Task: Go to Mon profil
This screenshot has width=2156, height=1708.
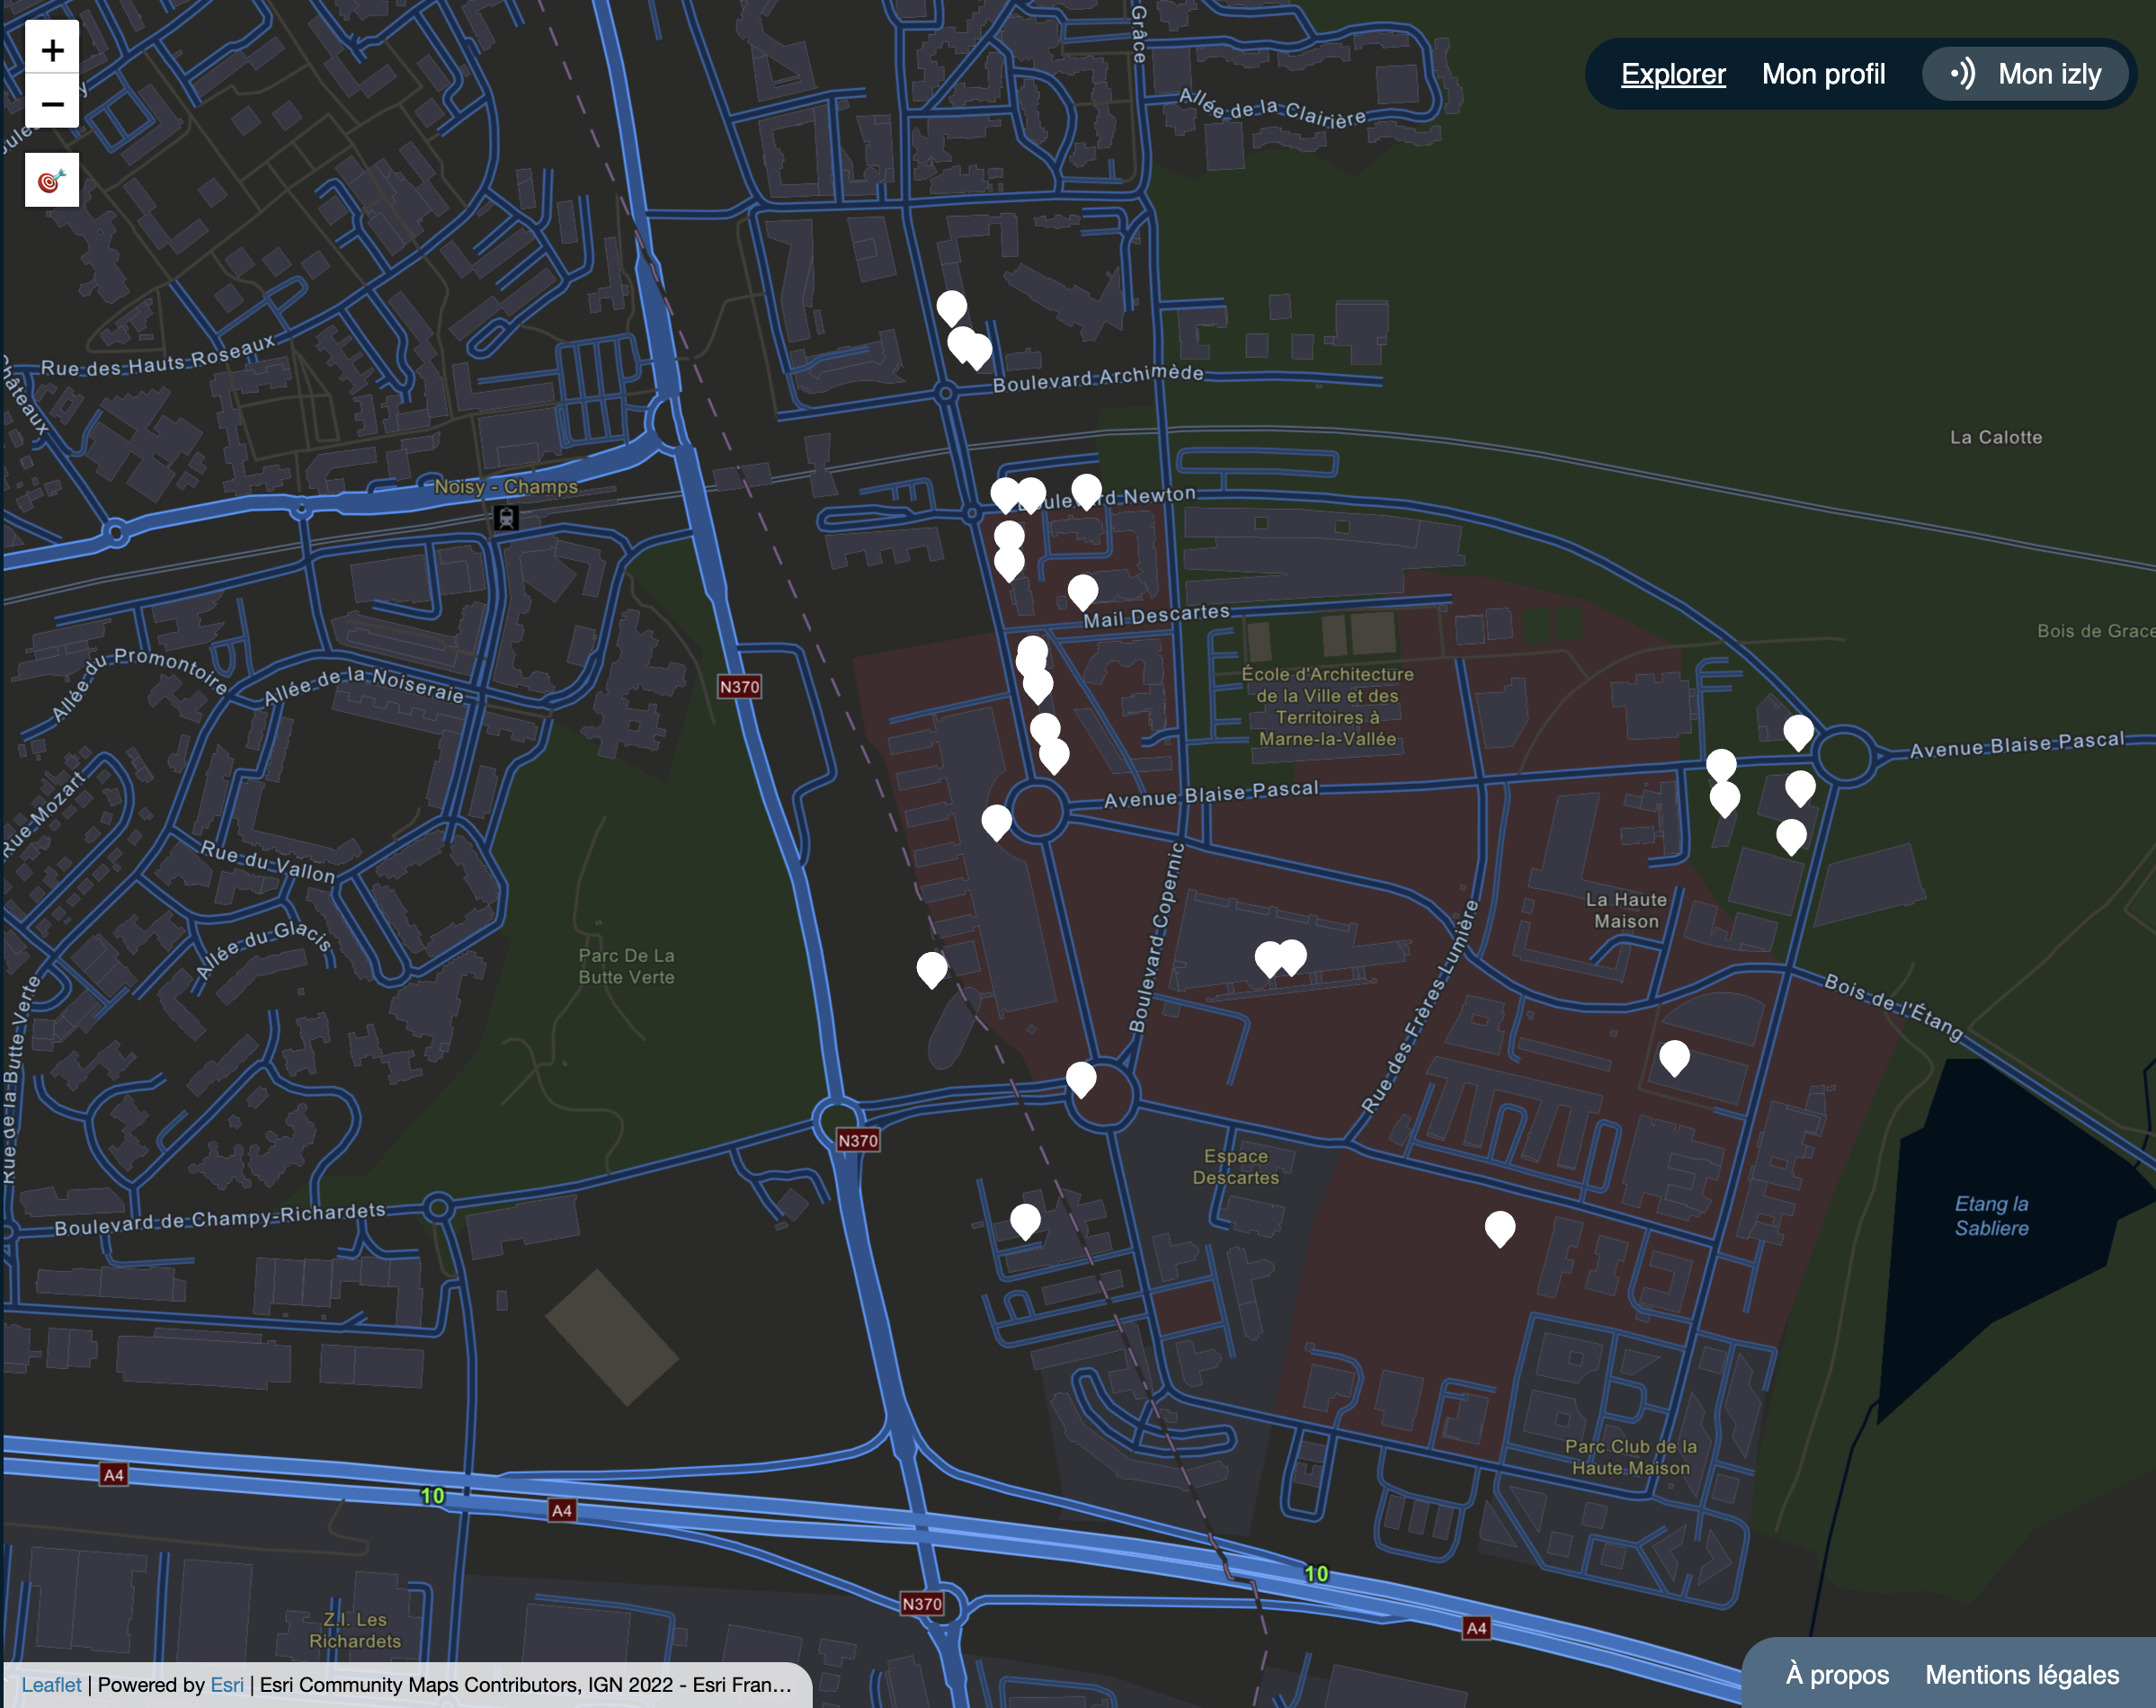Action: [1822, 74]
